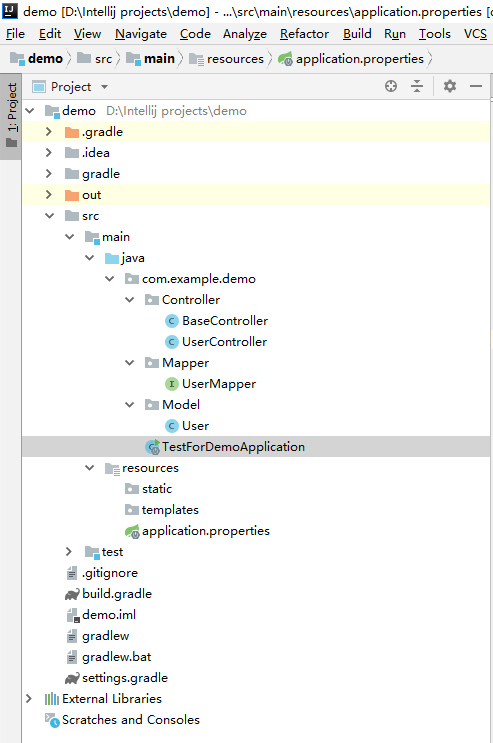Click the External Libraries bars icon
493x743 pixels.
pos(52,699)
